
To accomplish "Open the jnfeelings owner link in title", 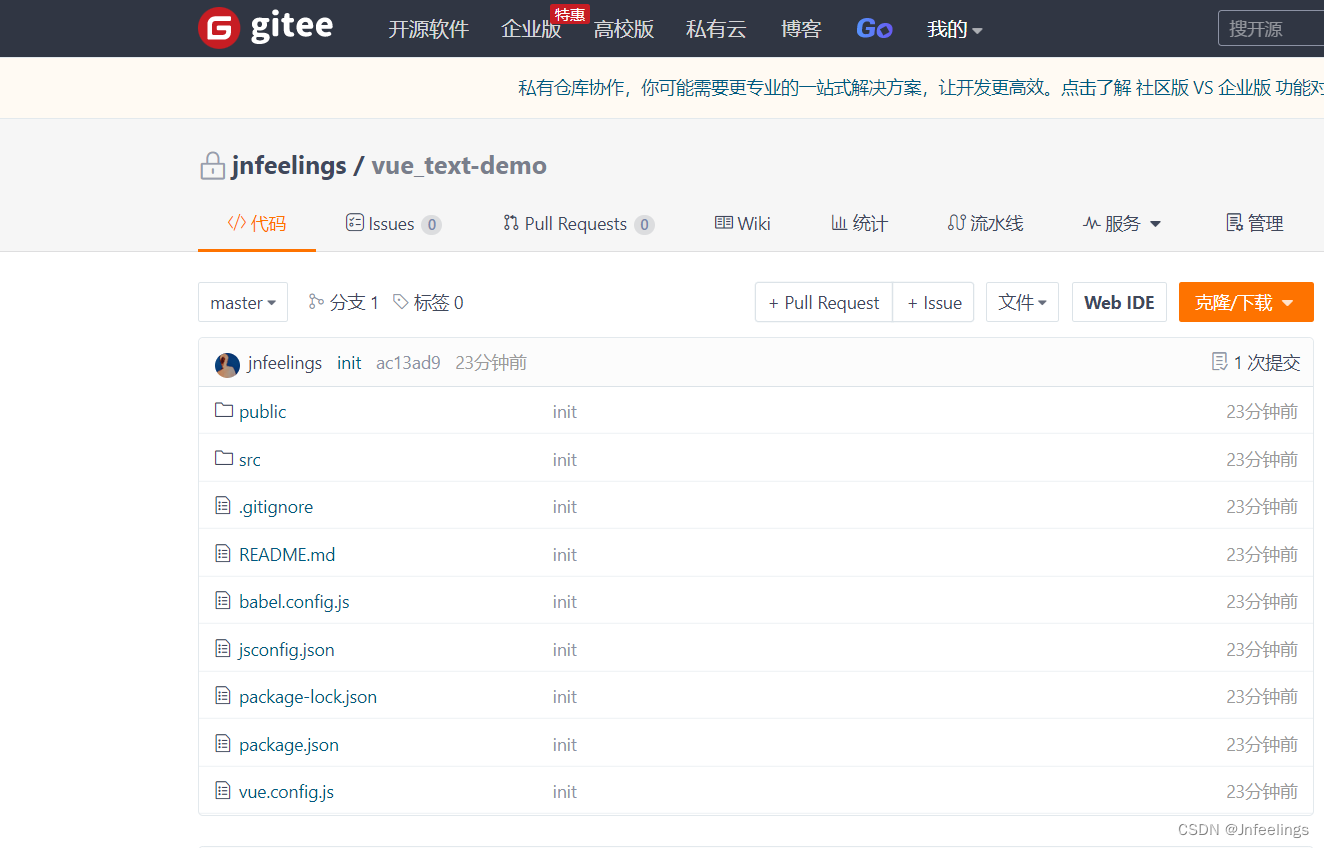I will [289, 166].
